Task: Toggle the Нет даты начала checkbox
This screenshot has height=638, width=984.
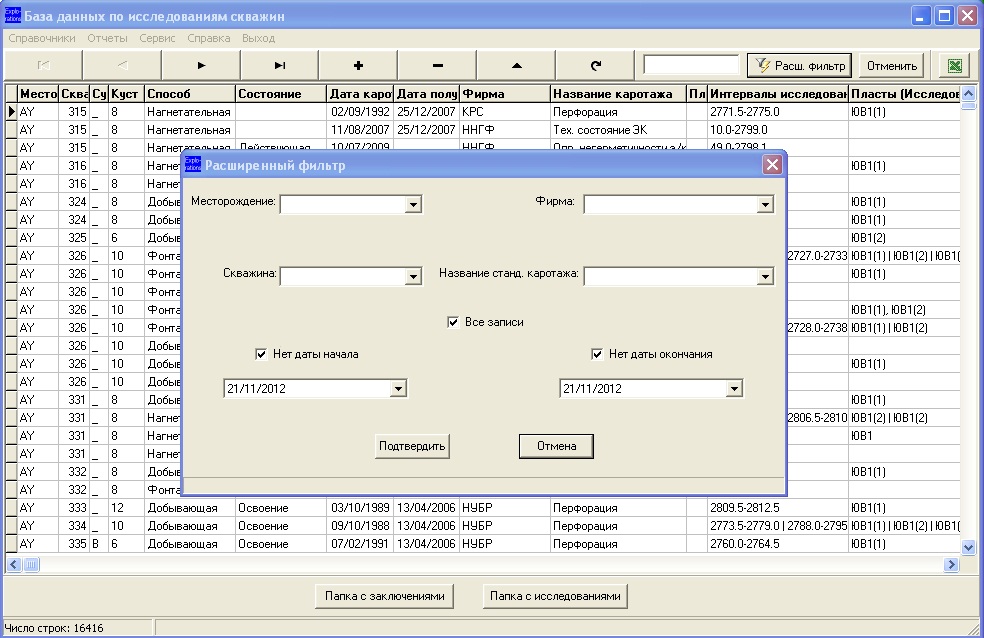Action: [x=261, y=354]
